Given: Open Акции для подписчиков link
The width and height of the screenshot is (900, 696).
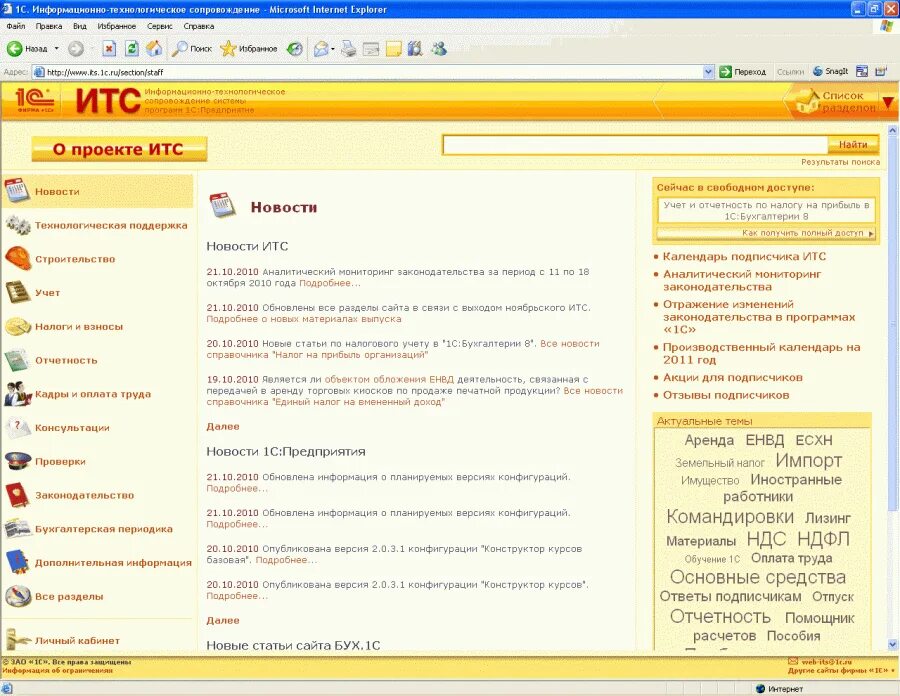Looking at the screenshot, I should pos(732,378).
